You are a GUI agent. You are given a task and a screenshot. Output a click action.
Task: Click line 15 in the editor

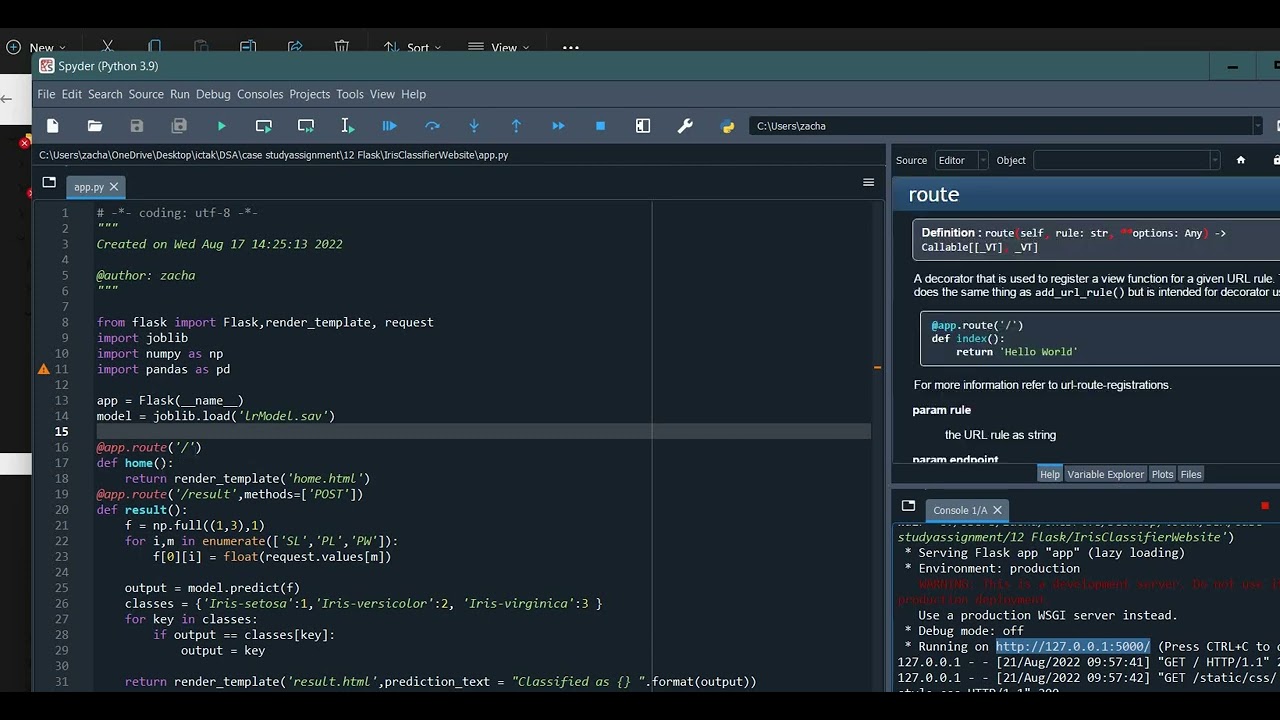coord(483,432)
